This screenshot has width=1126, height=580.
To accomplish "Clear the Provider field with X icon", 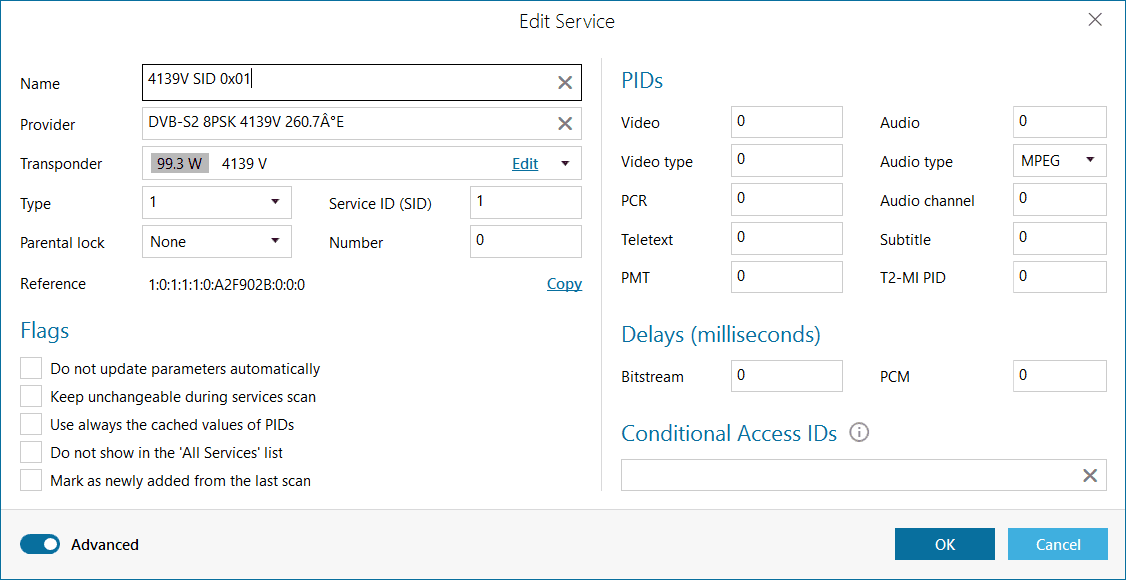I will coord(565,123).
